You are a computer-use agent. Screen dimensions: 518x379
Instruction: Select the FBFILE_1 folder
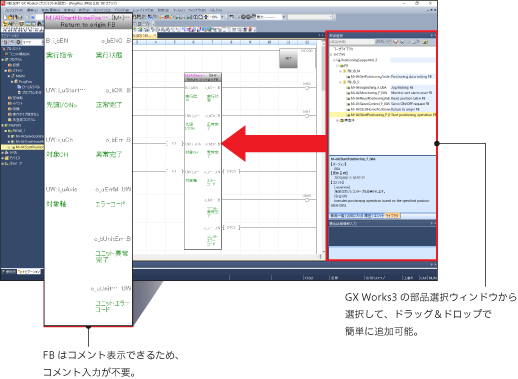(17, 131)
